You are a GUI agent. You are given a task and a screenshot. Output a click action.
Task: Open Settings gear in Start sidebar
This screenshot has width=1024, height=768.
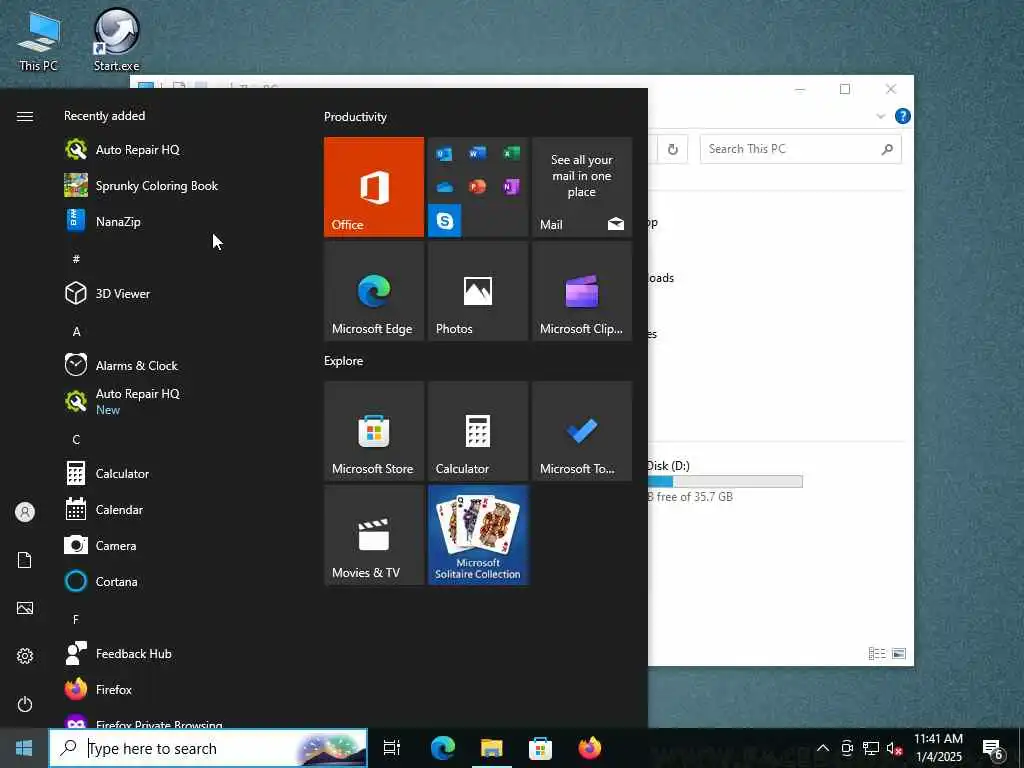25,656
